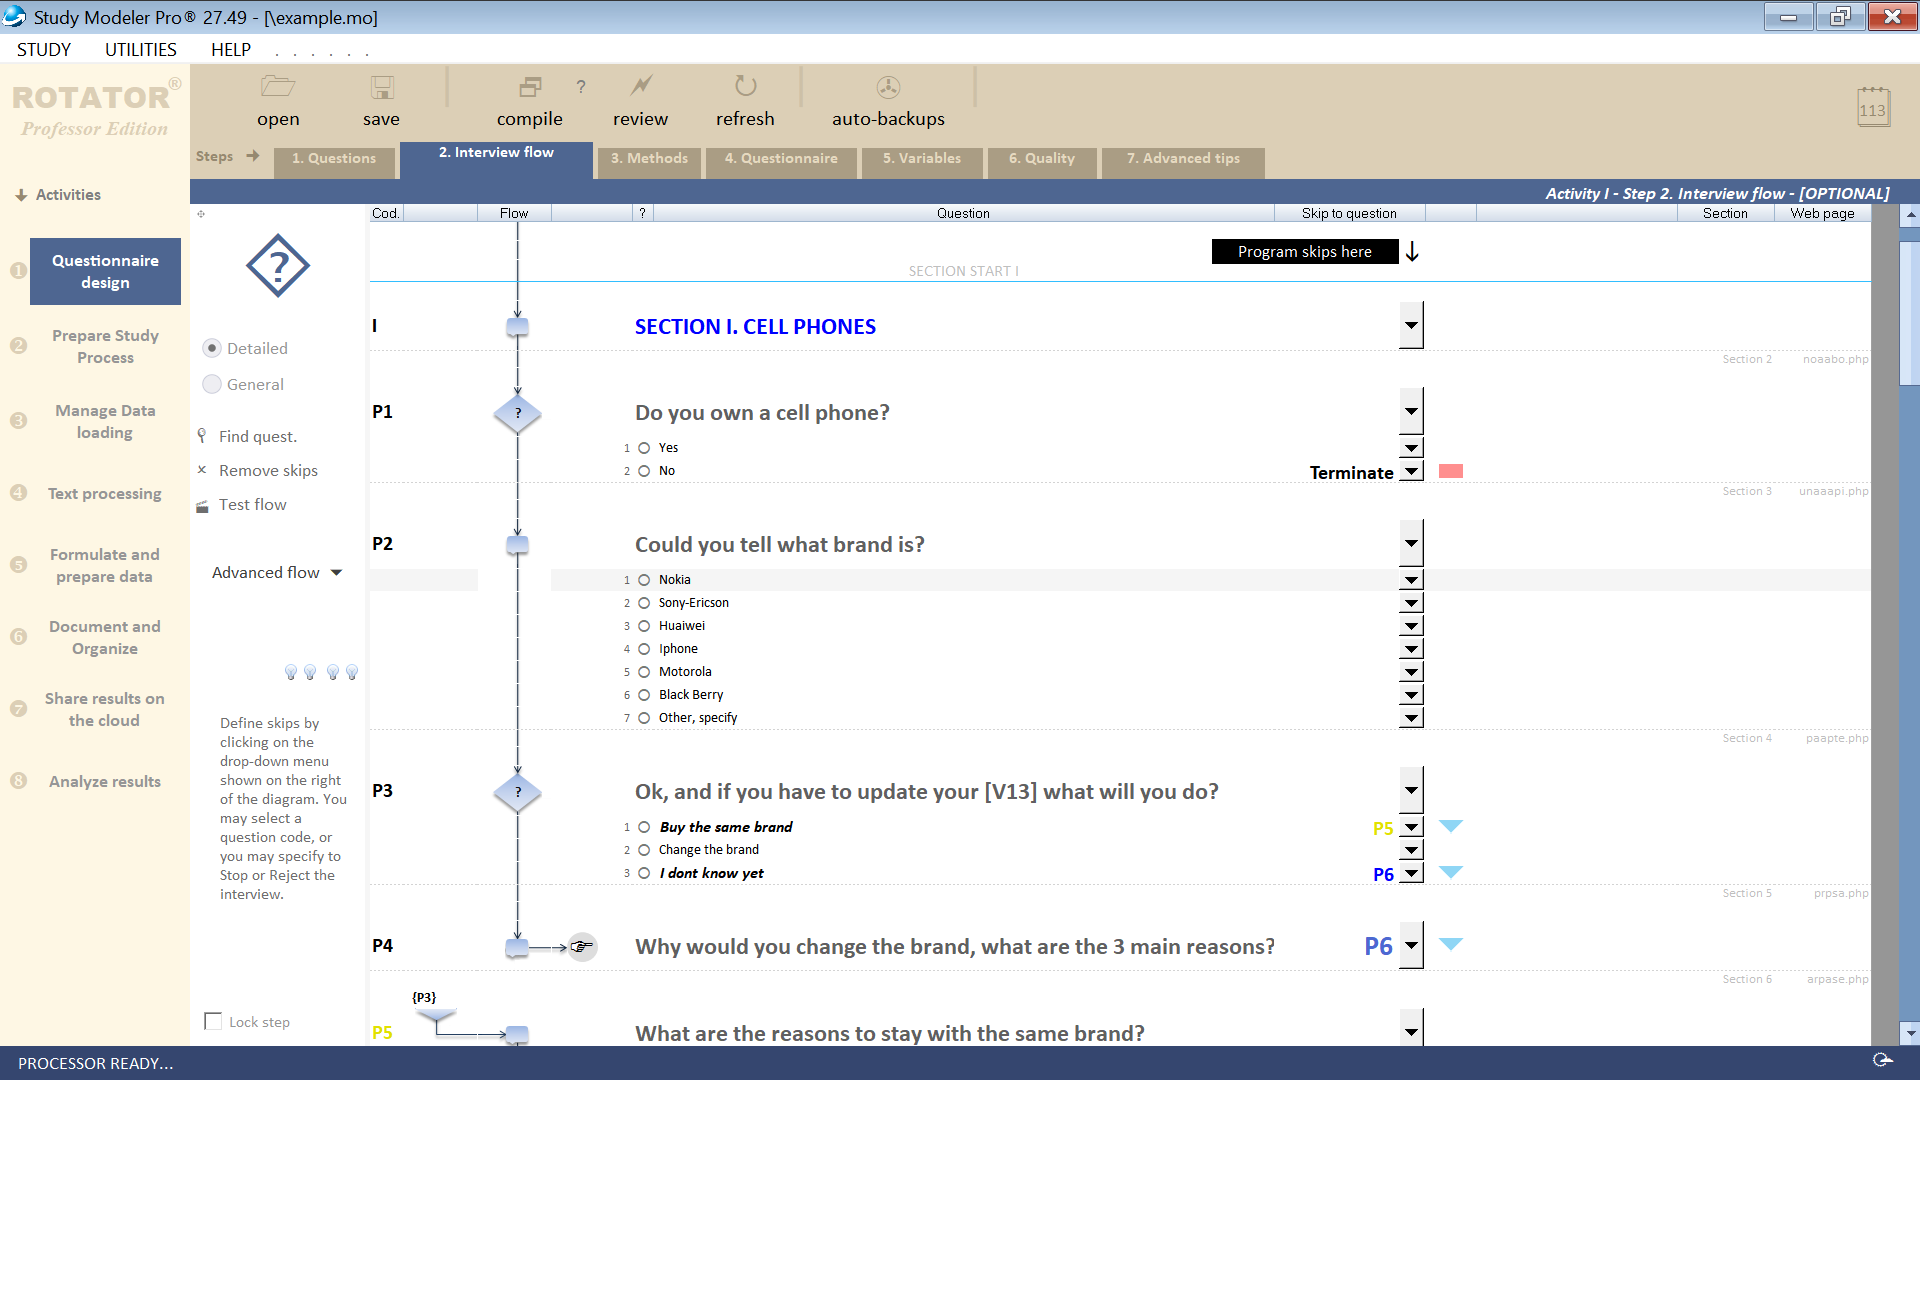Enable the Lock step checkbox
The image size is (1920, 1312).
coord(213,1021)
